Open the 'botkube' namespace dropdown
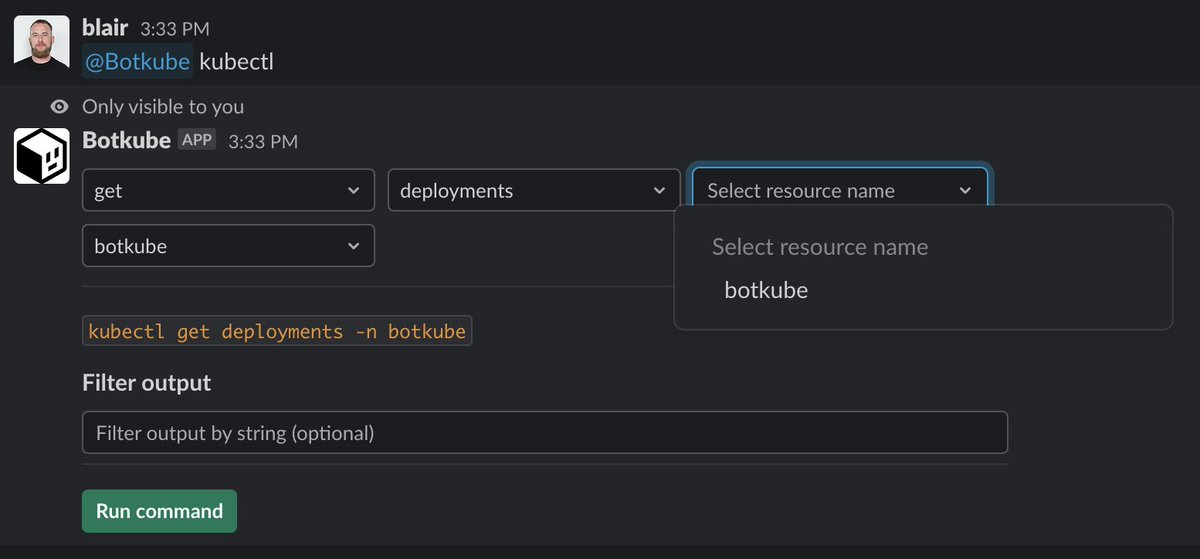 228,246
